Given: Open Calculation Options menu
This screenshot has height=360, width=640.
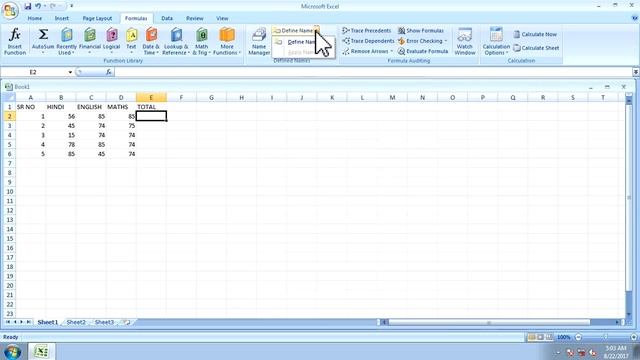Looking at the screenshot, I should [496, 41].
